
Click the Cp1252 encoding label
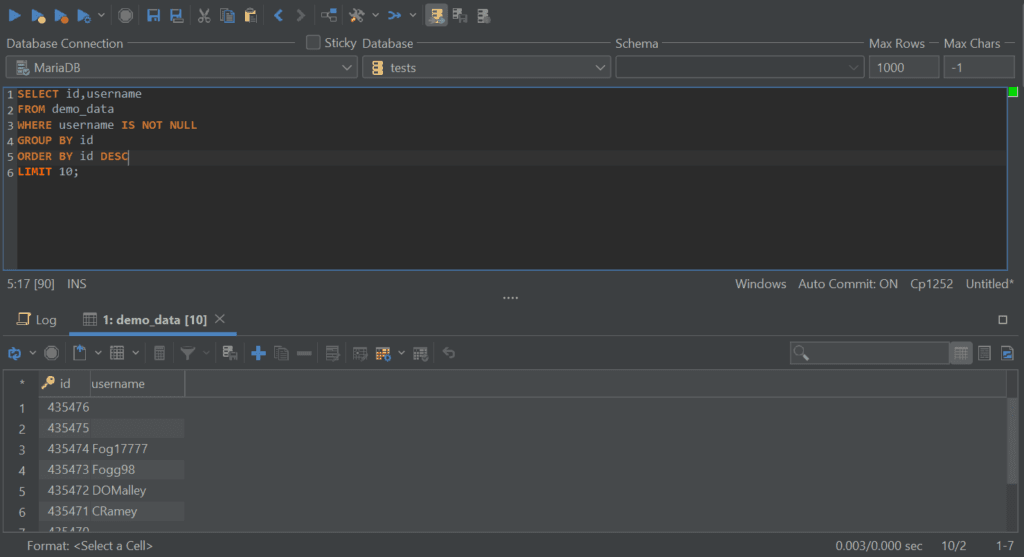931,284
